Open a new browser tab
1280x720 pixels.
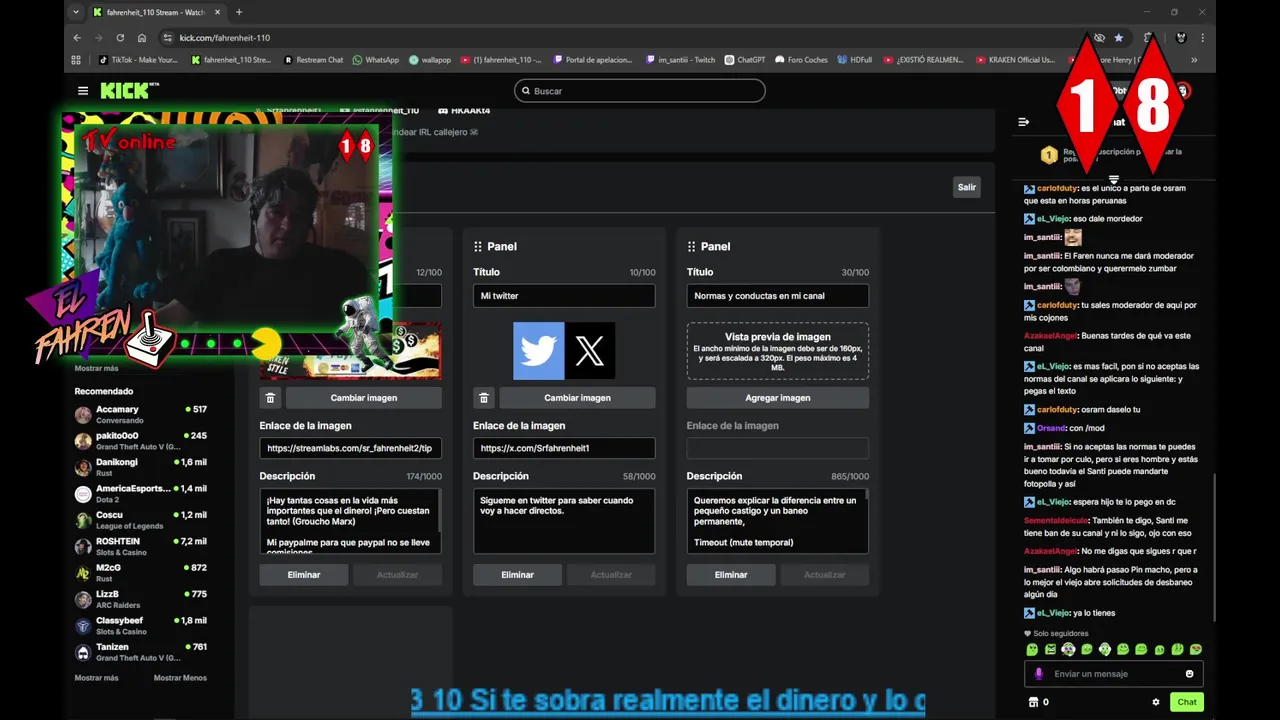pyautogui.click(x=239, y=12)
